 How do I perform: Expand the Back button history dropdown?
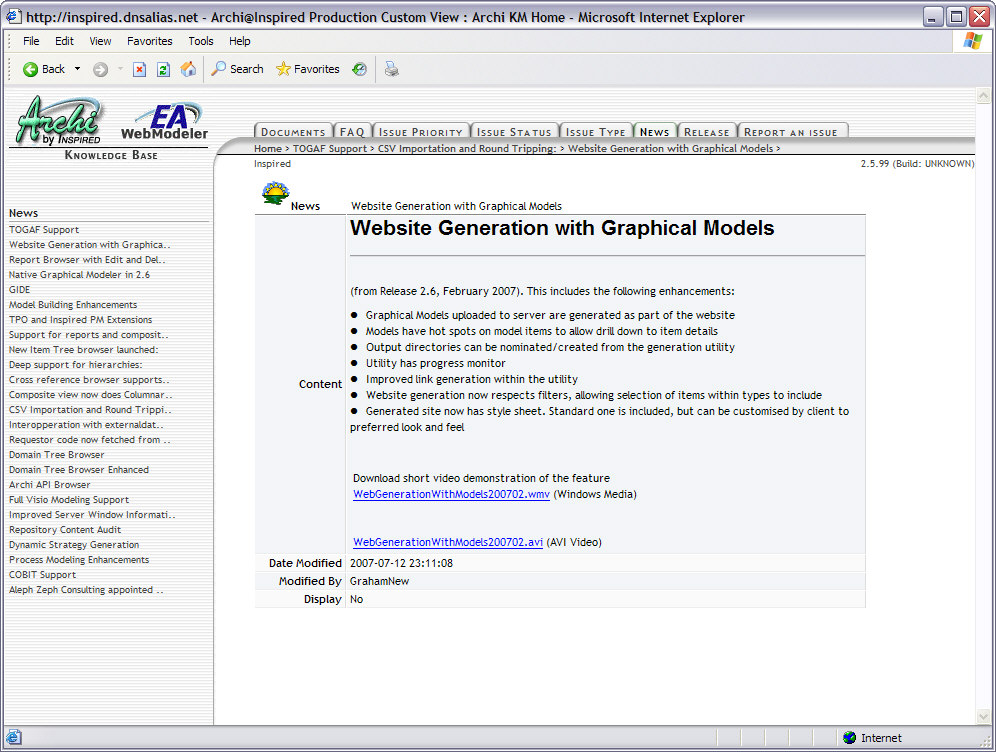coord(75,69)
